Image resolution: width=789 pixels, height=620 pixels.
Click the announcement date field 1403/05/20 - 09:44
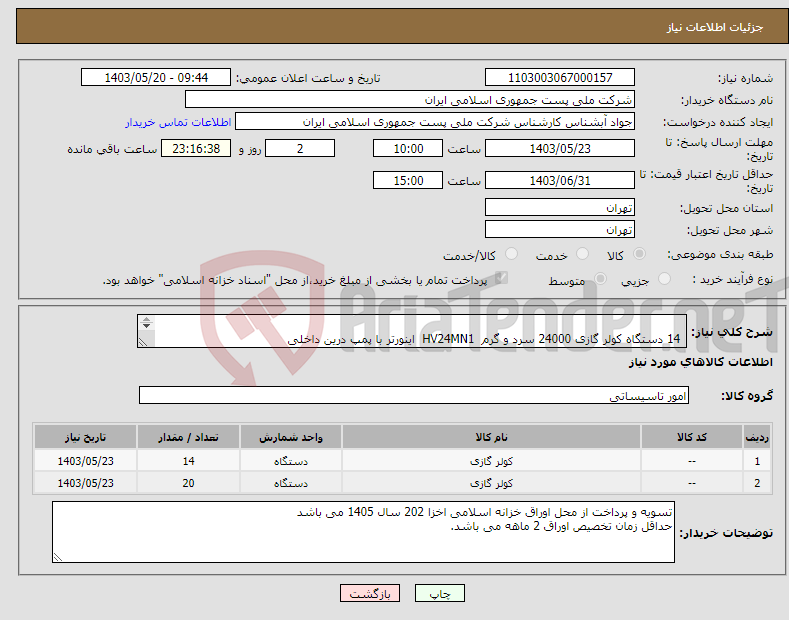[x=156, y=78]
